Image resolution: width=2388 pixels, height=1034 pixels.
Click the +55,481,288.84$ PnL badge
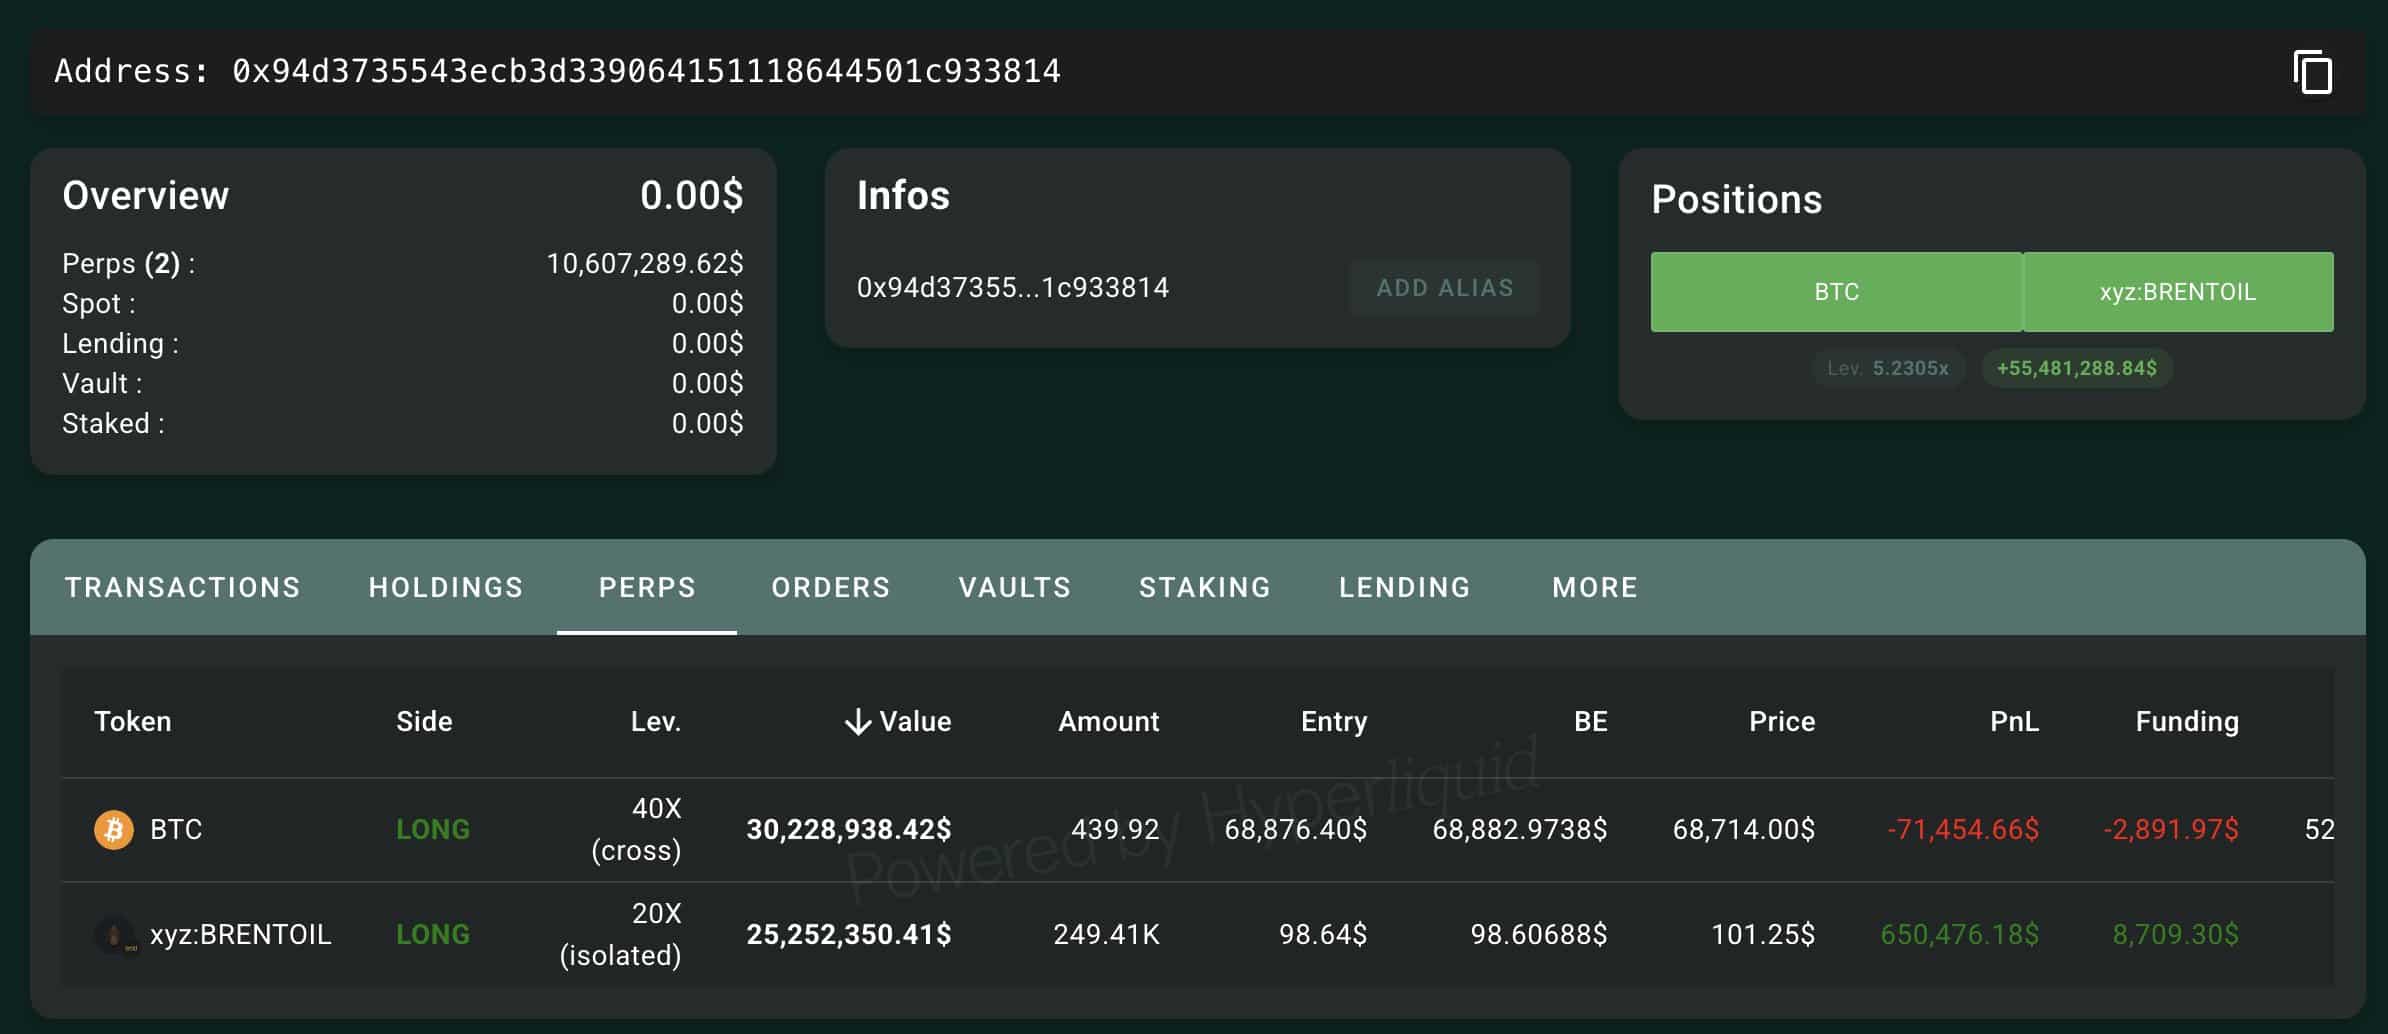[2077, 368]
